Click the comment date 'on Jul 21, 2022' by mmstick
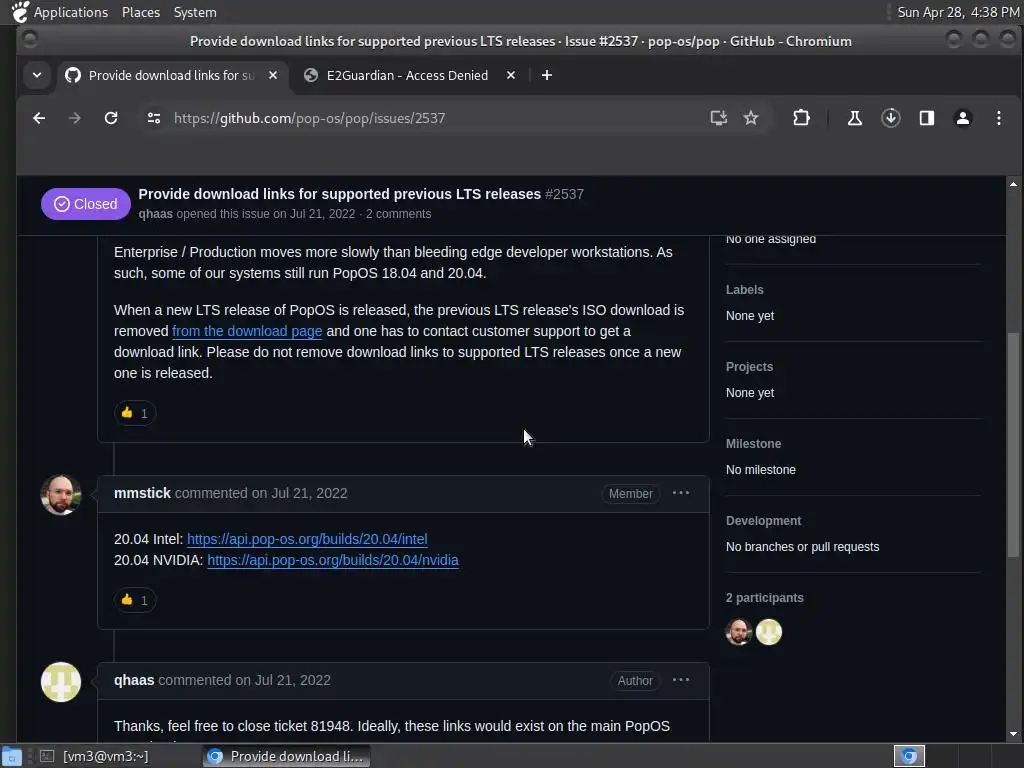The width and height of the screenshot is (1024, 768). coord(300,493)
